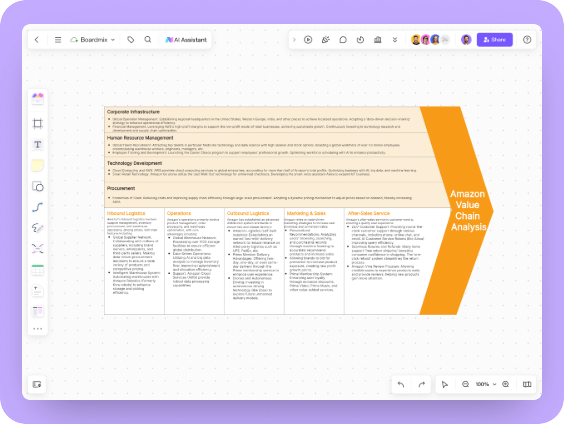Open the page settings icon at bottom left
This screenshot has height=424, width=564.
click(37, 384)
